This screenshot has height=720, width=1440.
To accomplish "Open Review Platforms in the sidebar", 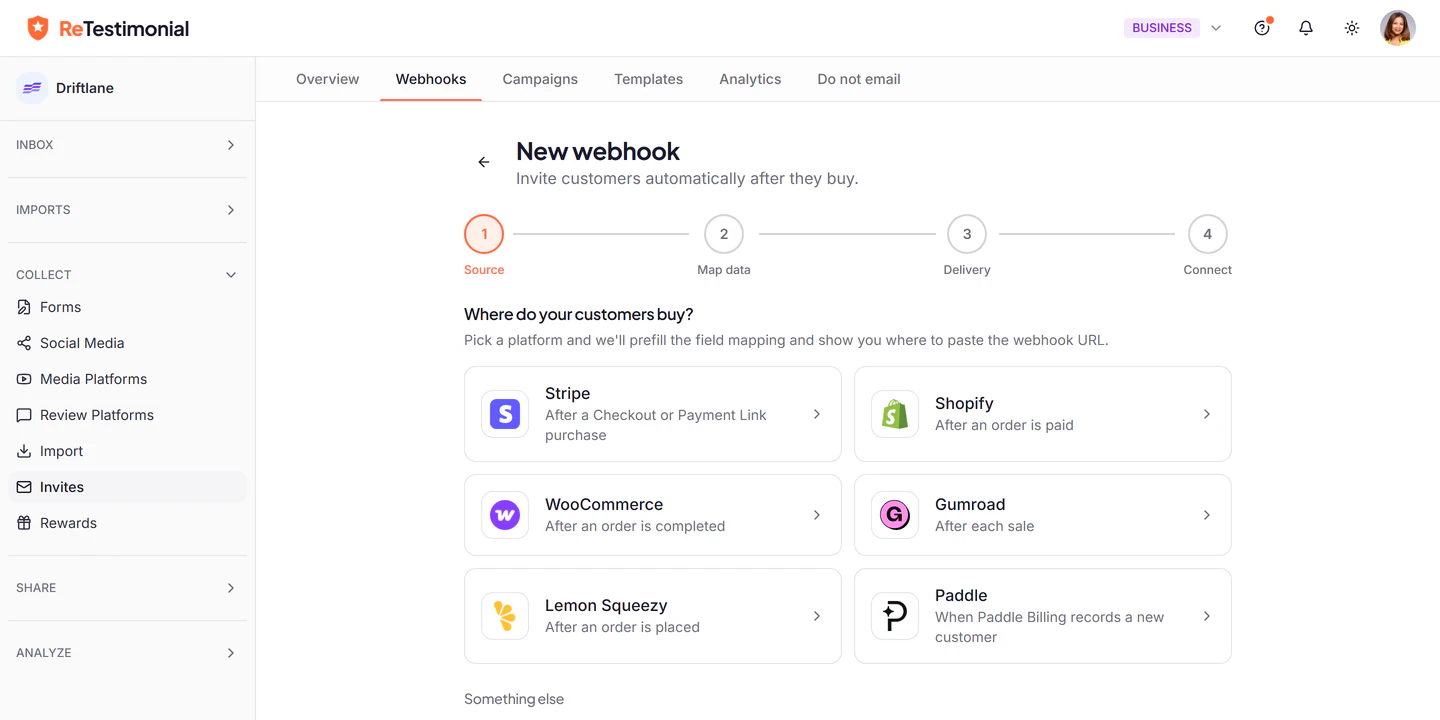I will coord(127,415).
